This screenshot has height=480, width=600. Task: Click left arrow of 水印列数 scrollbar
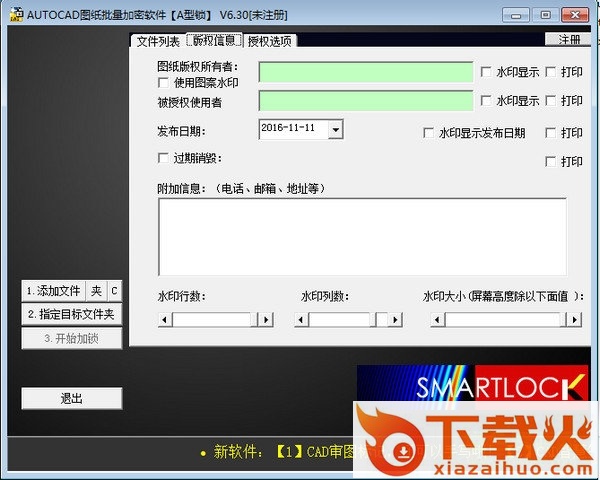point(301,319)
